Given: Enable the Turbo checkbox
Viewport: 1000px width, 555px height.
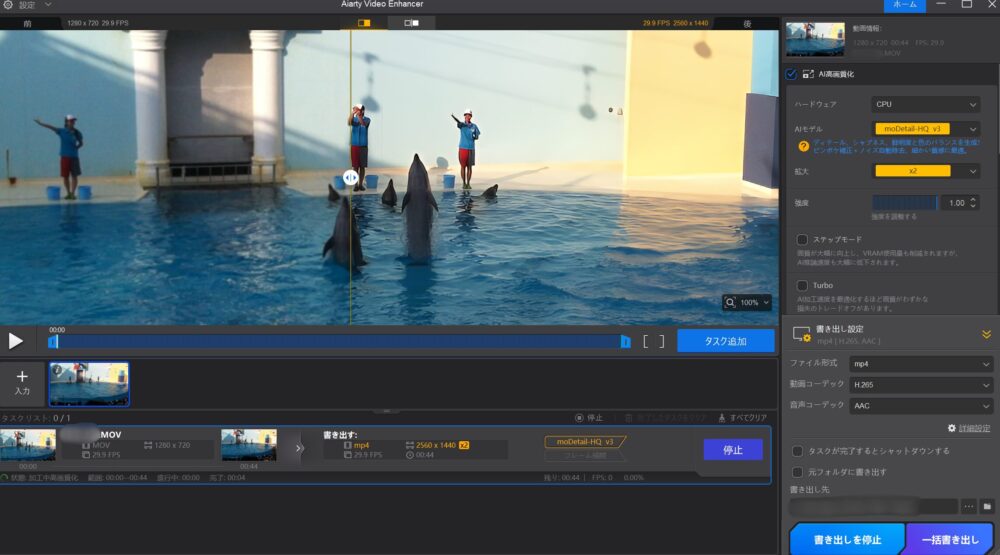Looking at the screenshot, I should 802,285.
